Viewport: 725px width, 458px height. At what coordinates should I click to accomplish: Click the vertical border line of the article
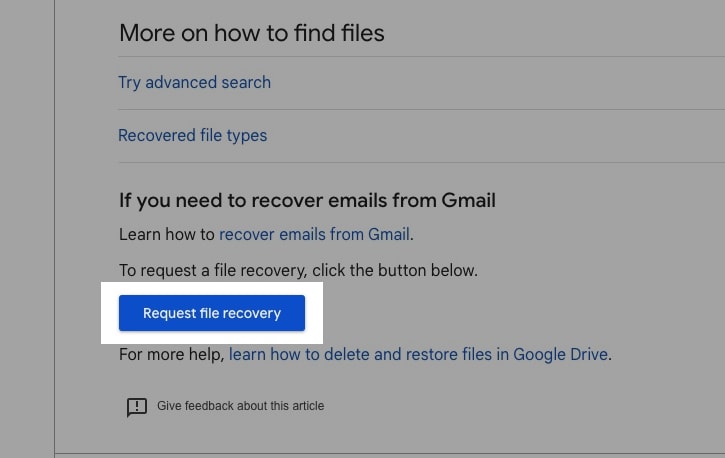point(55,229)
